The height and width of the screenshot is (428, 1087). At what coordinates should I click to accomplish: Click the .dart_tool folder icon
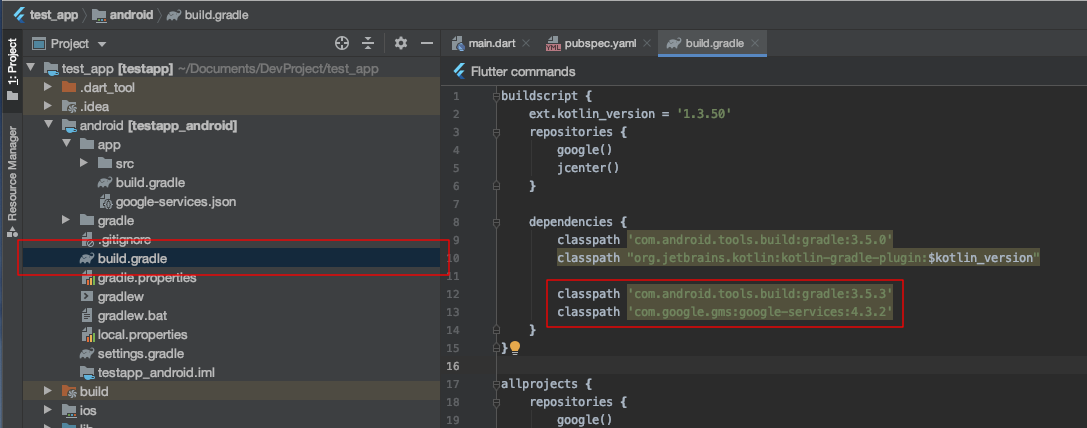[69, 87]
